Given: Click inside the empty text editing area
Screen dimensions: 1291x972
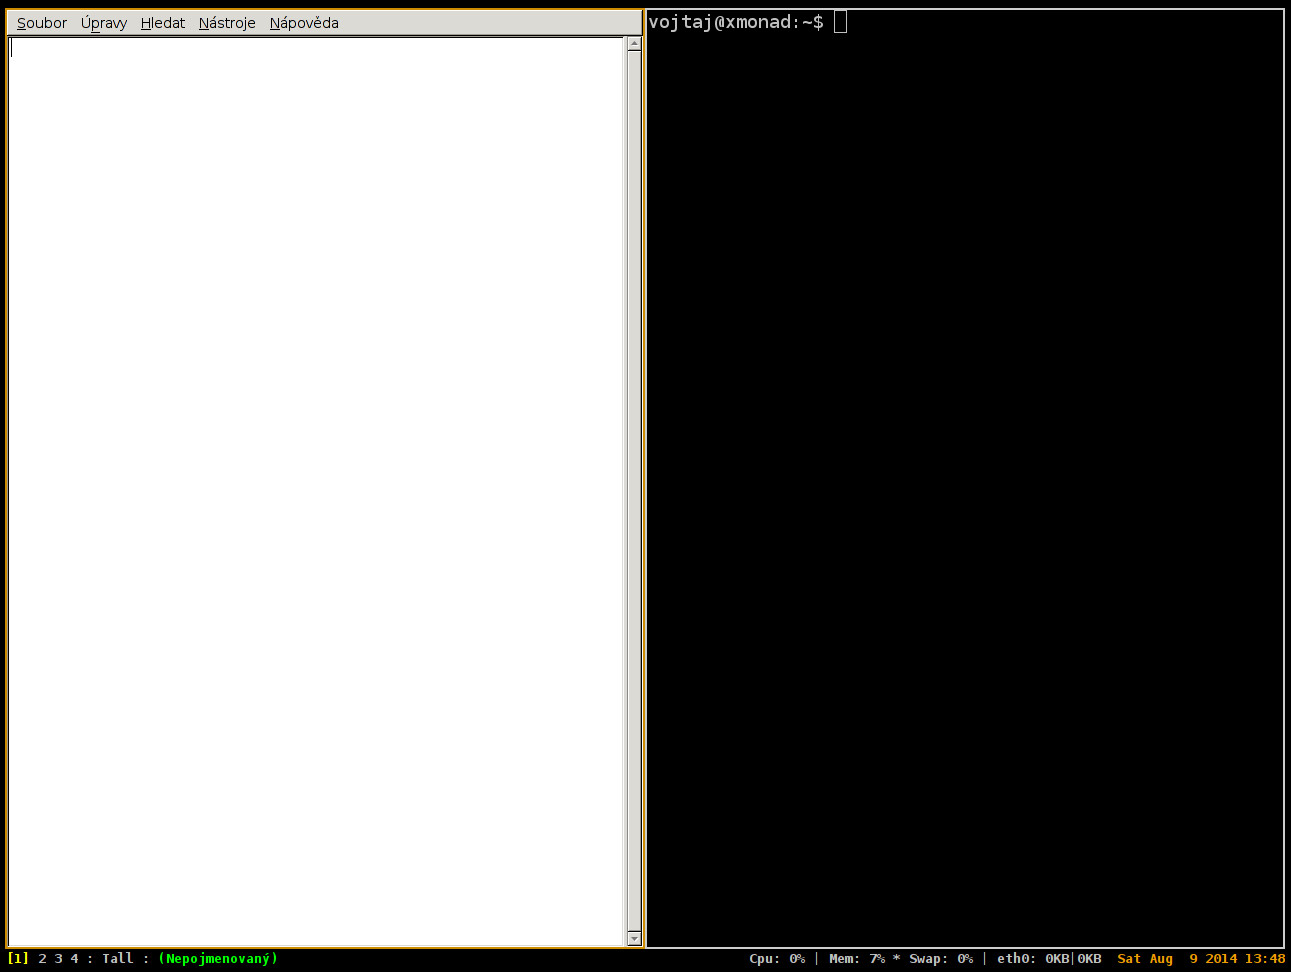Looking at the screenshot, I should (x=316, y=491).
